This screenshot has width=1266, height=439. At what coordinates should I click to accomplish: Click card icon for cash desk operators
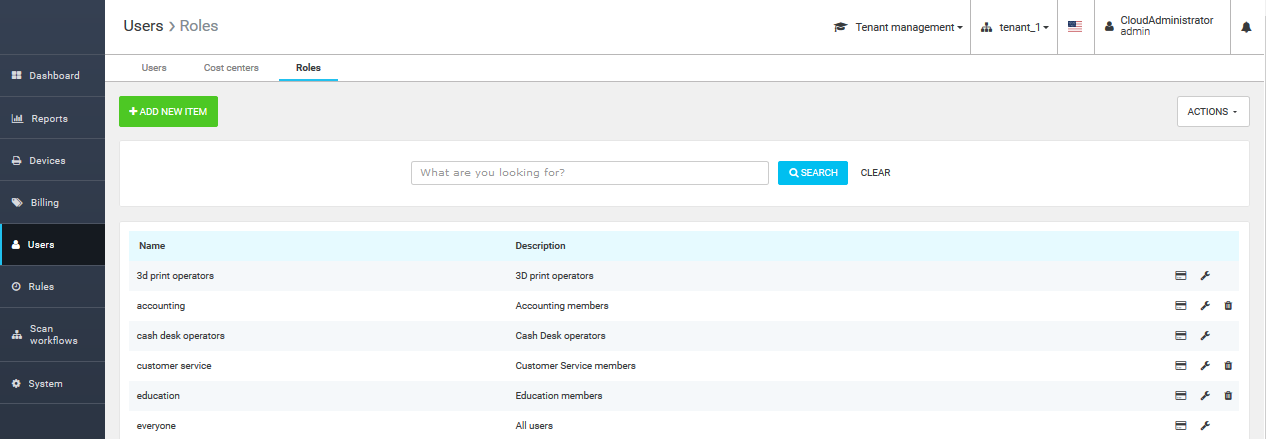pos(1180,336)
